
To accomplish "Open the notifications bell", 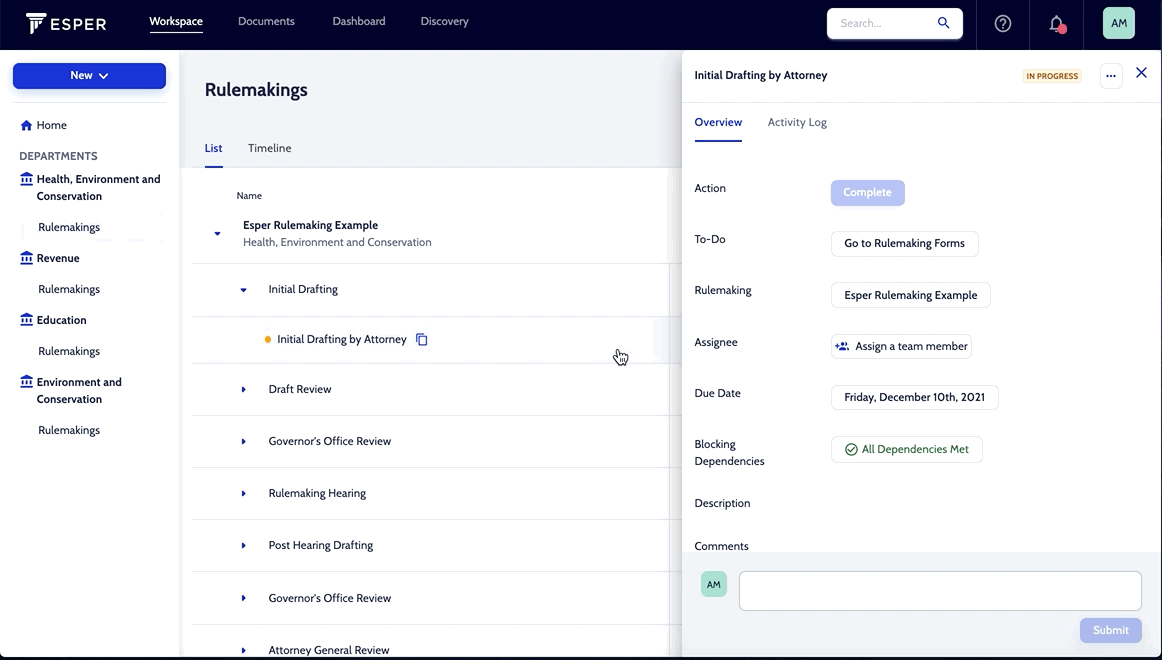I will (x=1057, y=23).
